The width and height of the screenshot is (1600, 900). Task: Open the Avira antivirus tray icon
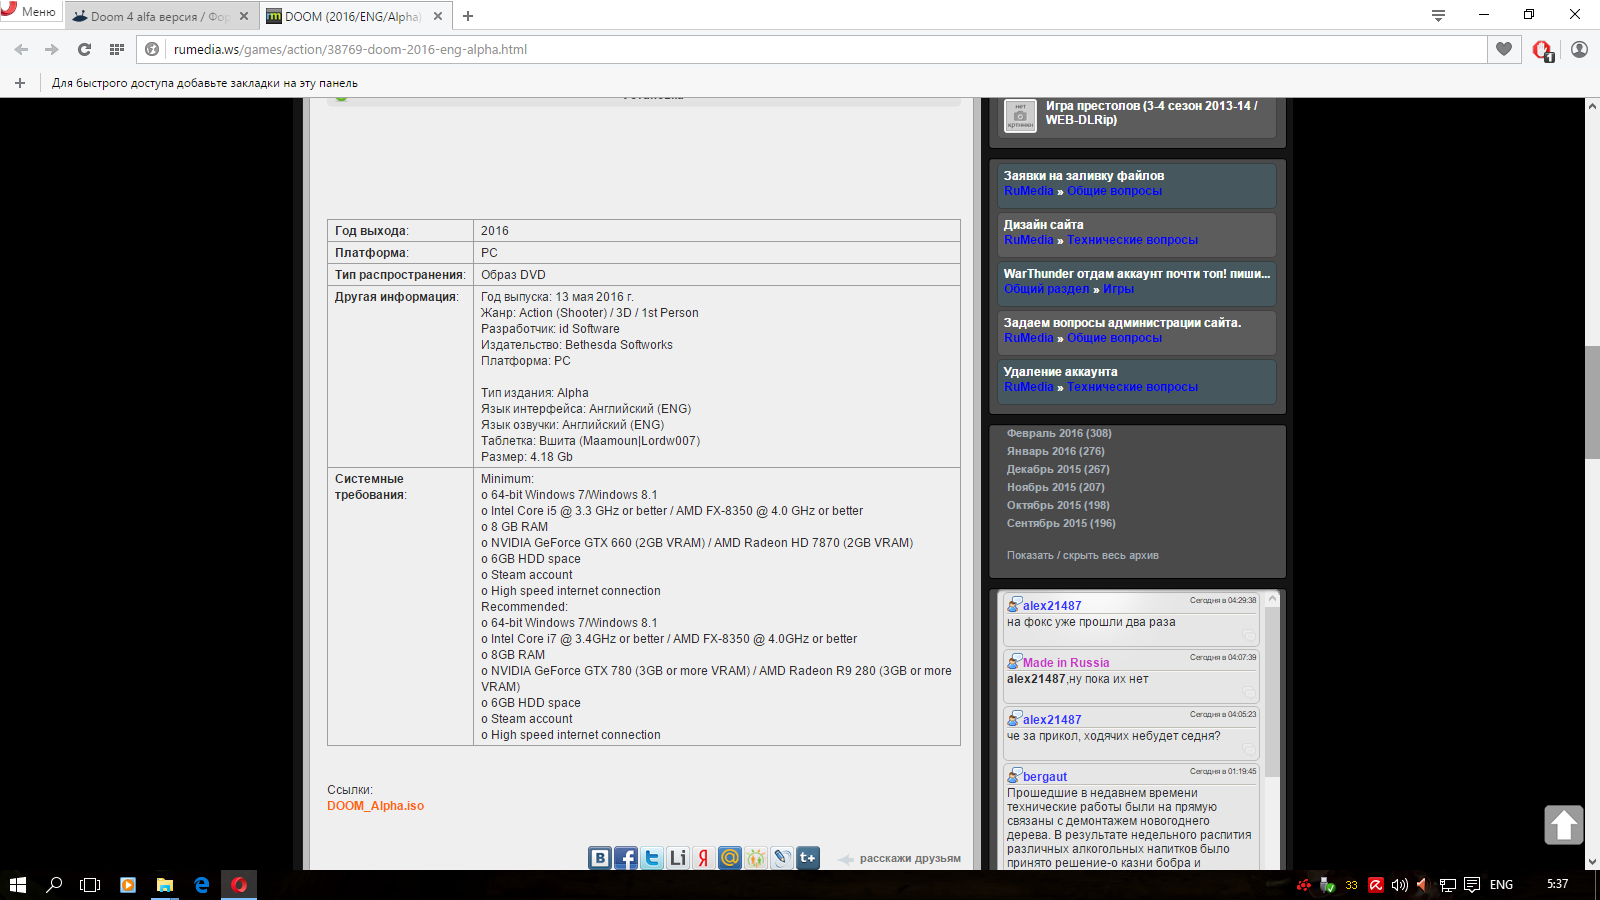pyautogui.click(x=1376, y=885)
